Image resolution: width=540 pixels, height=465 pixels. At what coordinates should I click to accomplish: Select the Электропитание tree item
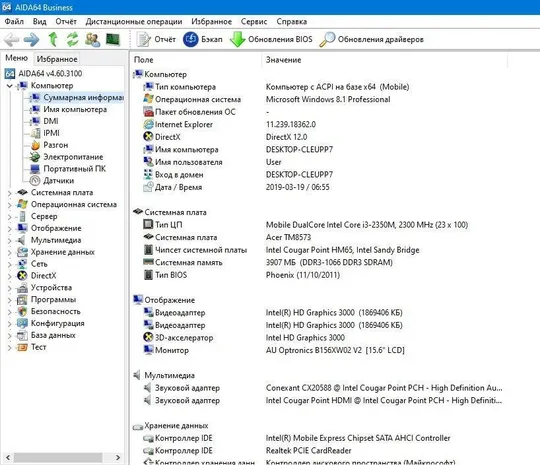[x=66, y=157]
